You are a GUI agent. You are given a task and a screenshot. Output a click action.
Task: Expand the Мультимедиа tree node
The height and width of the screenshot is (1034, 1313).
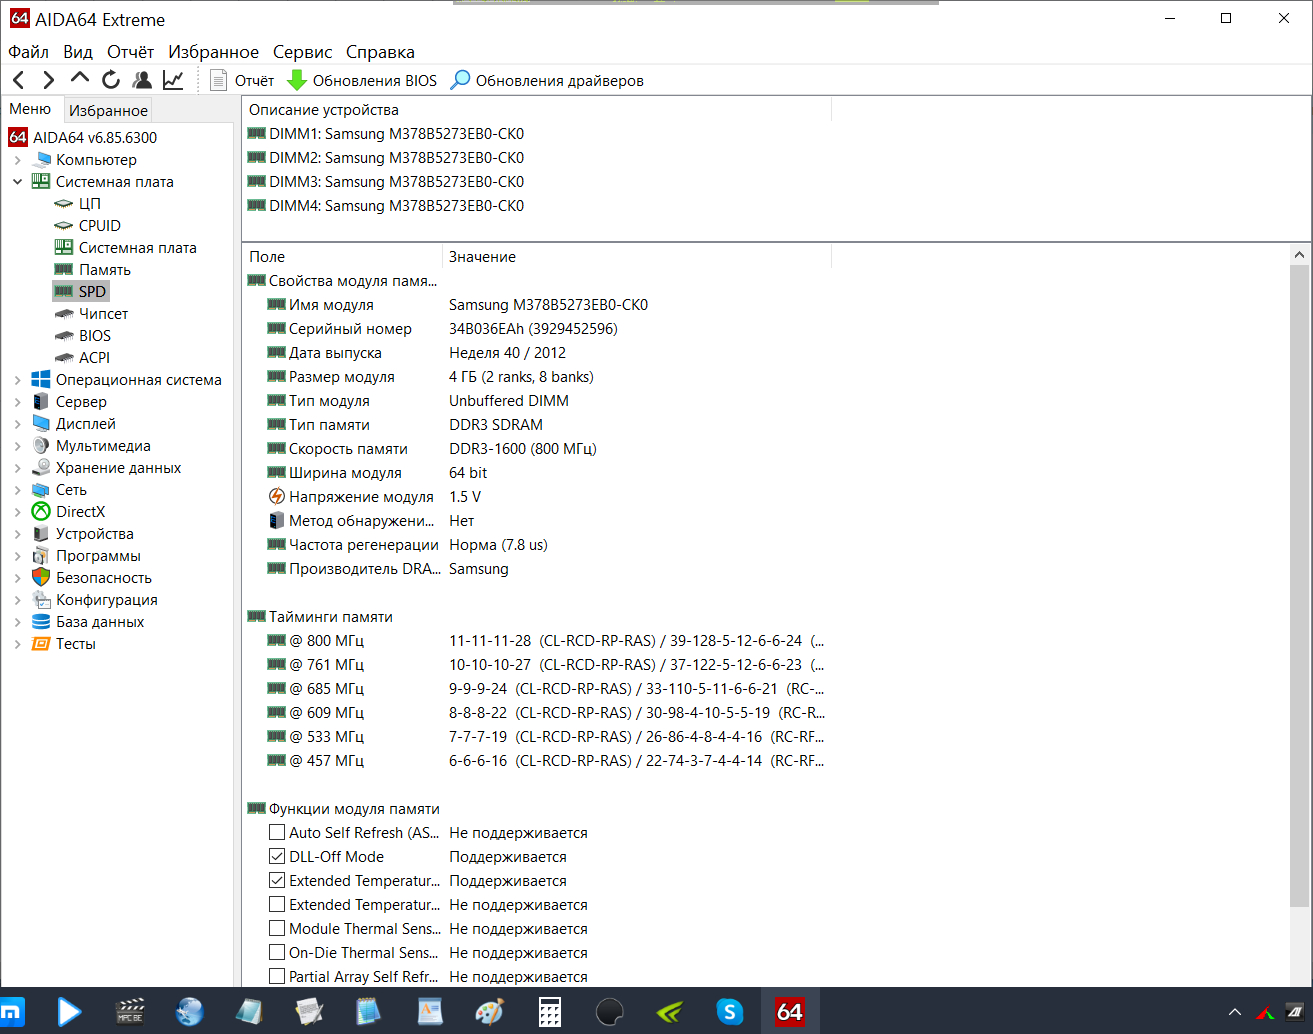(x=17, y=446)
